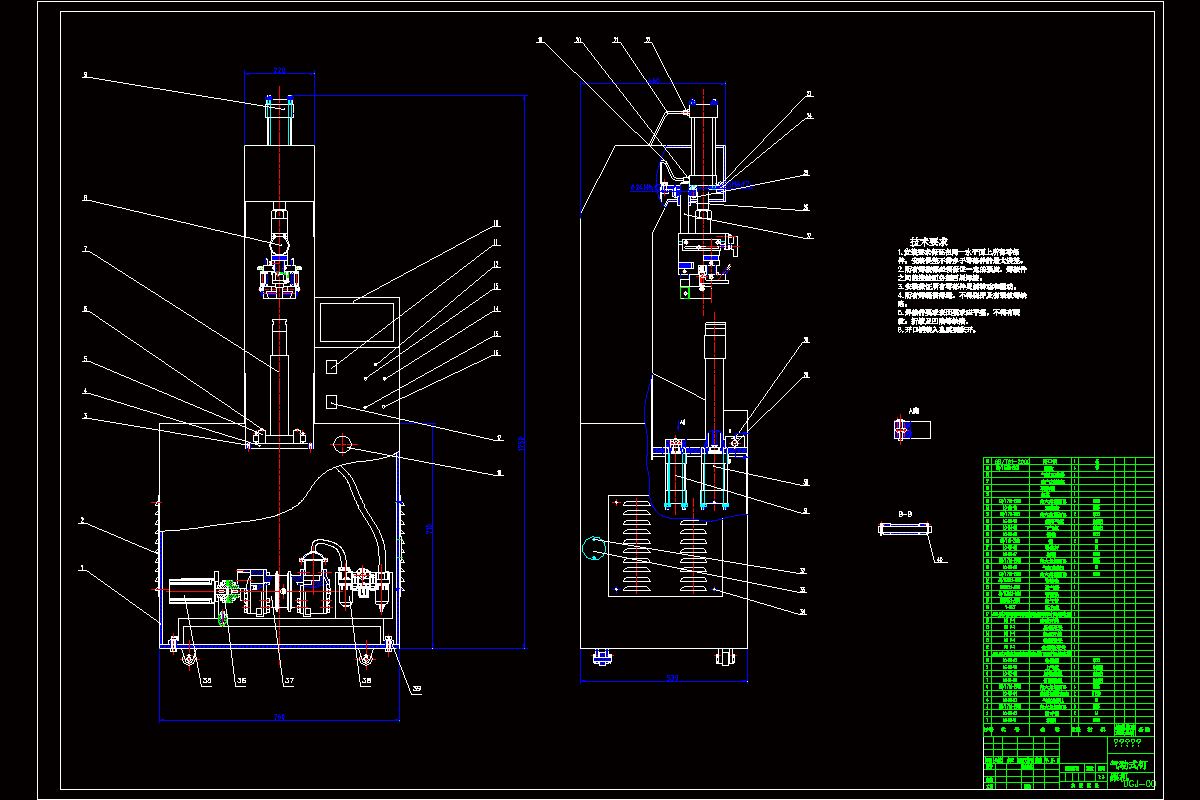Click callout number 7 left of front view

tap(85, 249)
